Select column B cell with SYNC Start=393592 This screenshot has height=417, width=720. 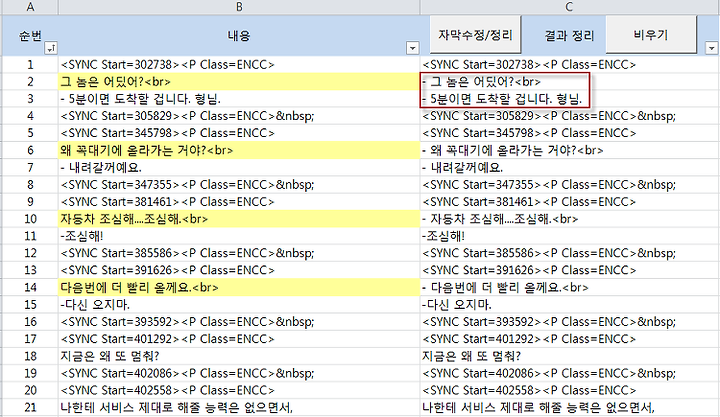pos(239,321)
